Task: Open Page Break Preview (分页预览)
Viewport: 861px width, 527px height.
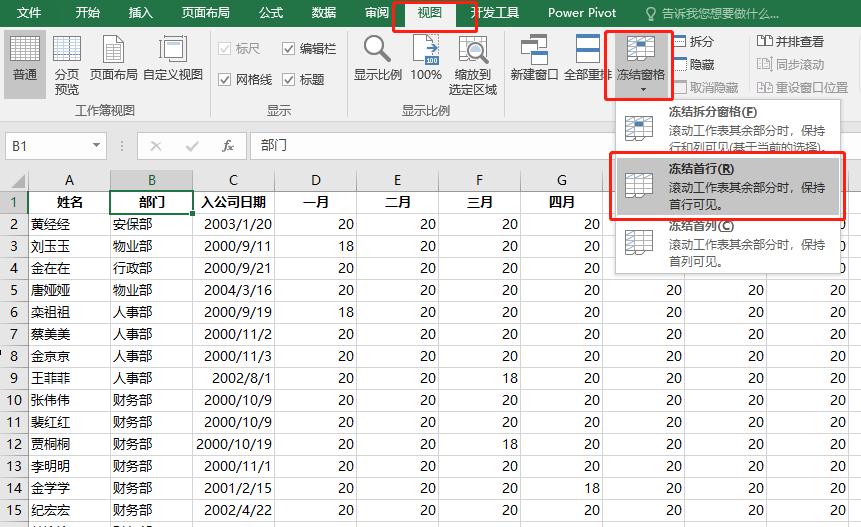Action: 66,64
